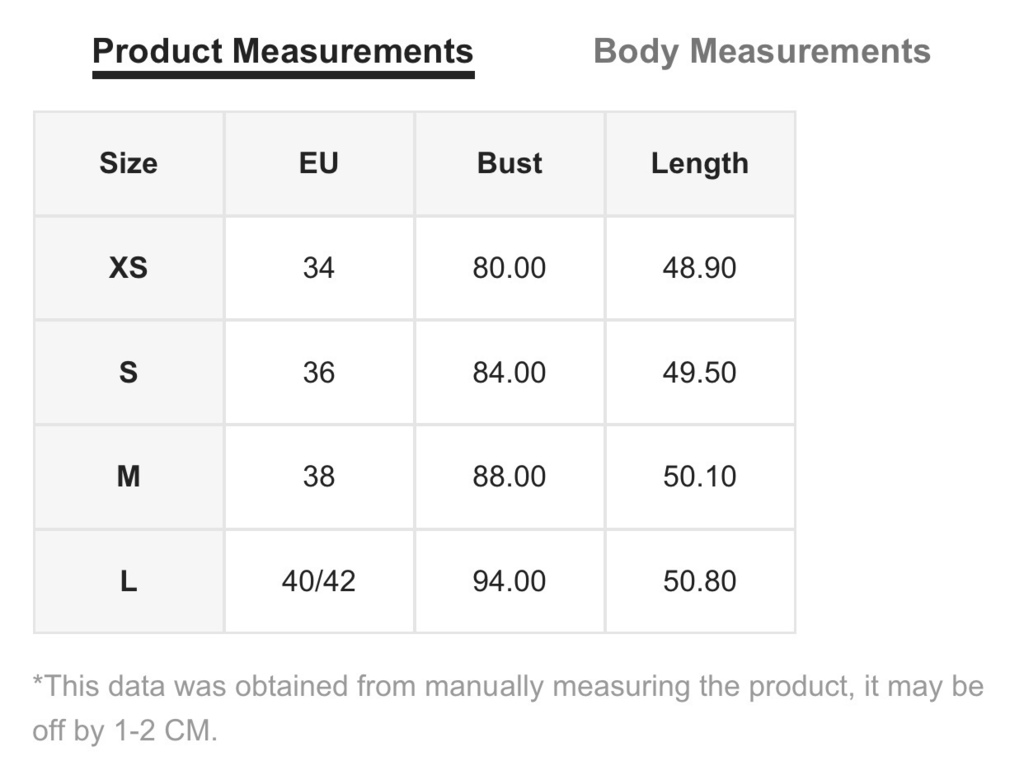The height and width of the screenshot is (780, 1024).
Task: Click the Bust column header
Action: (x=509, y=163)
